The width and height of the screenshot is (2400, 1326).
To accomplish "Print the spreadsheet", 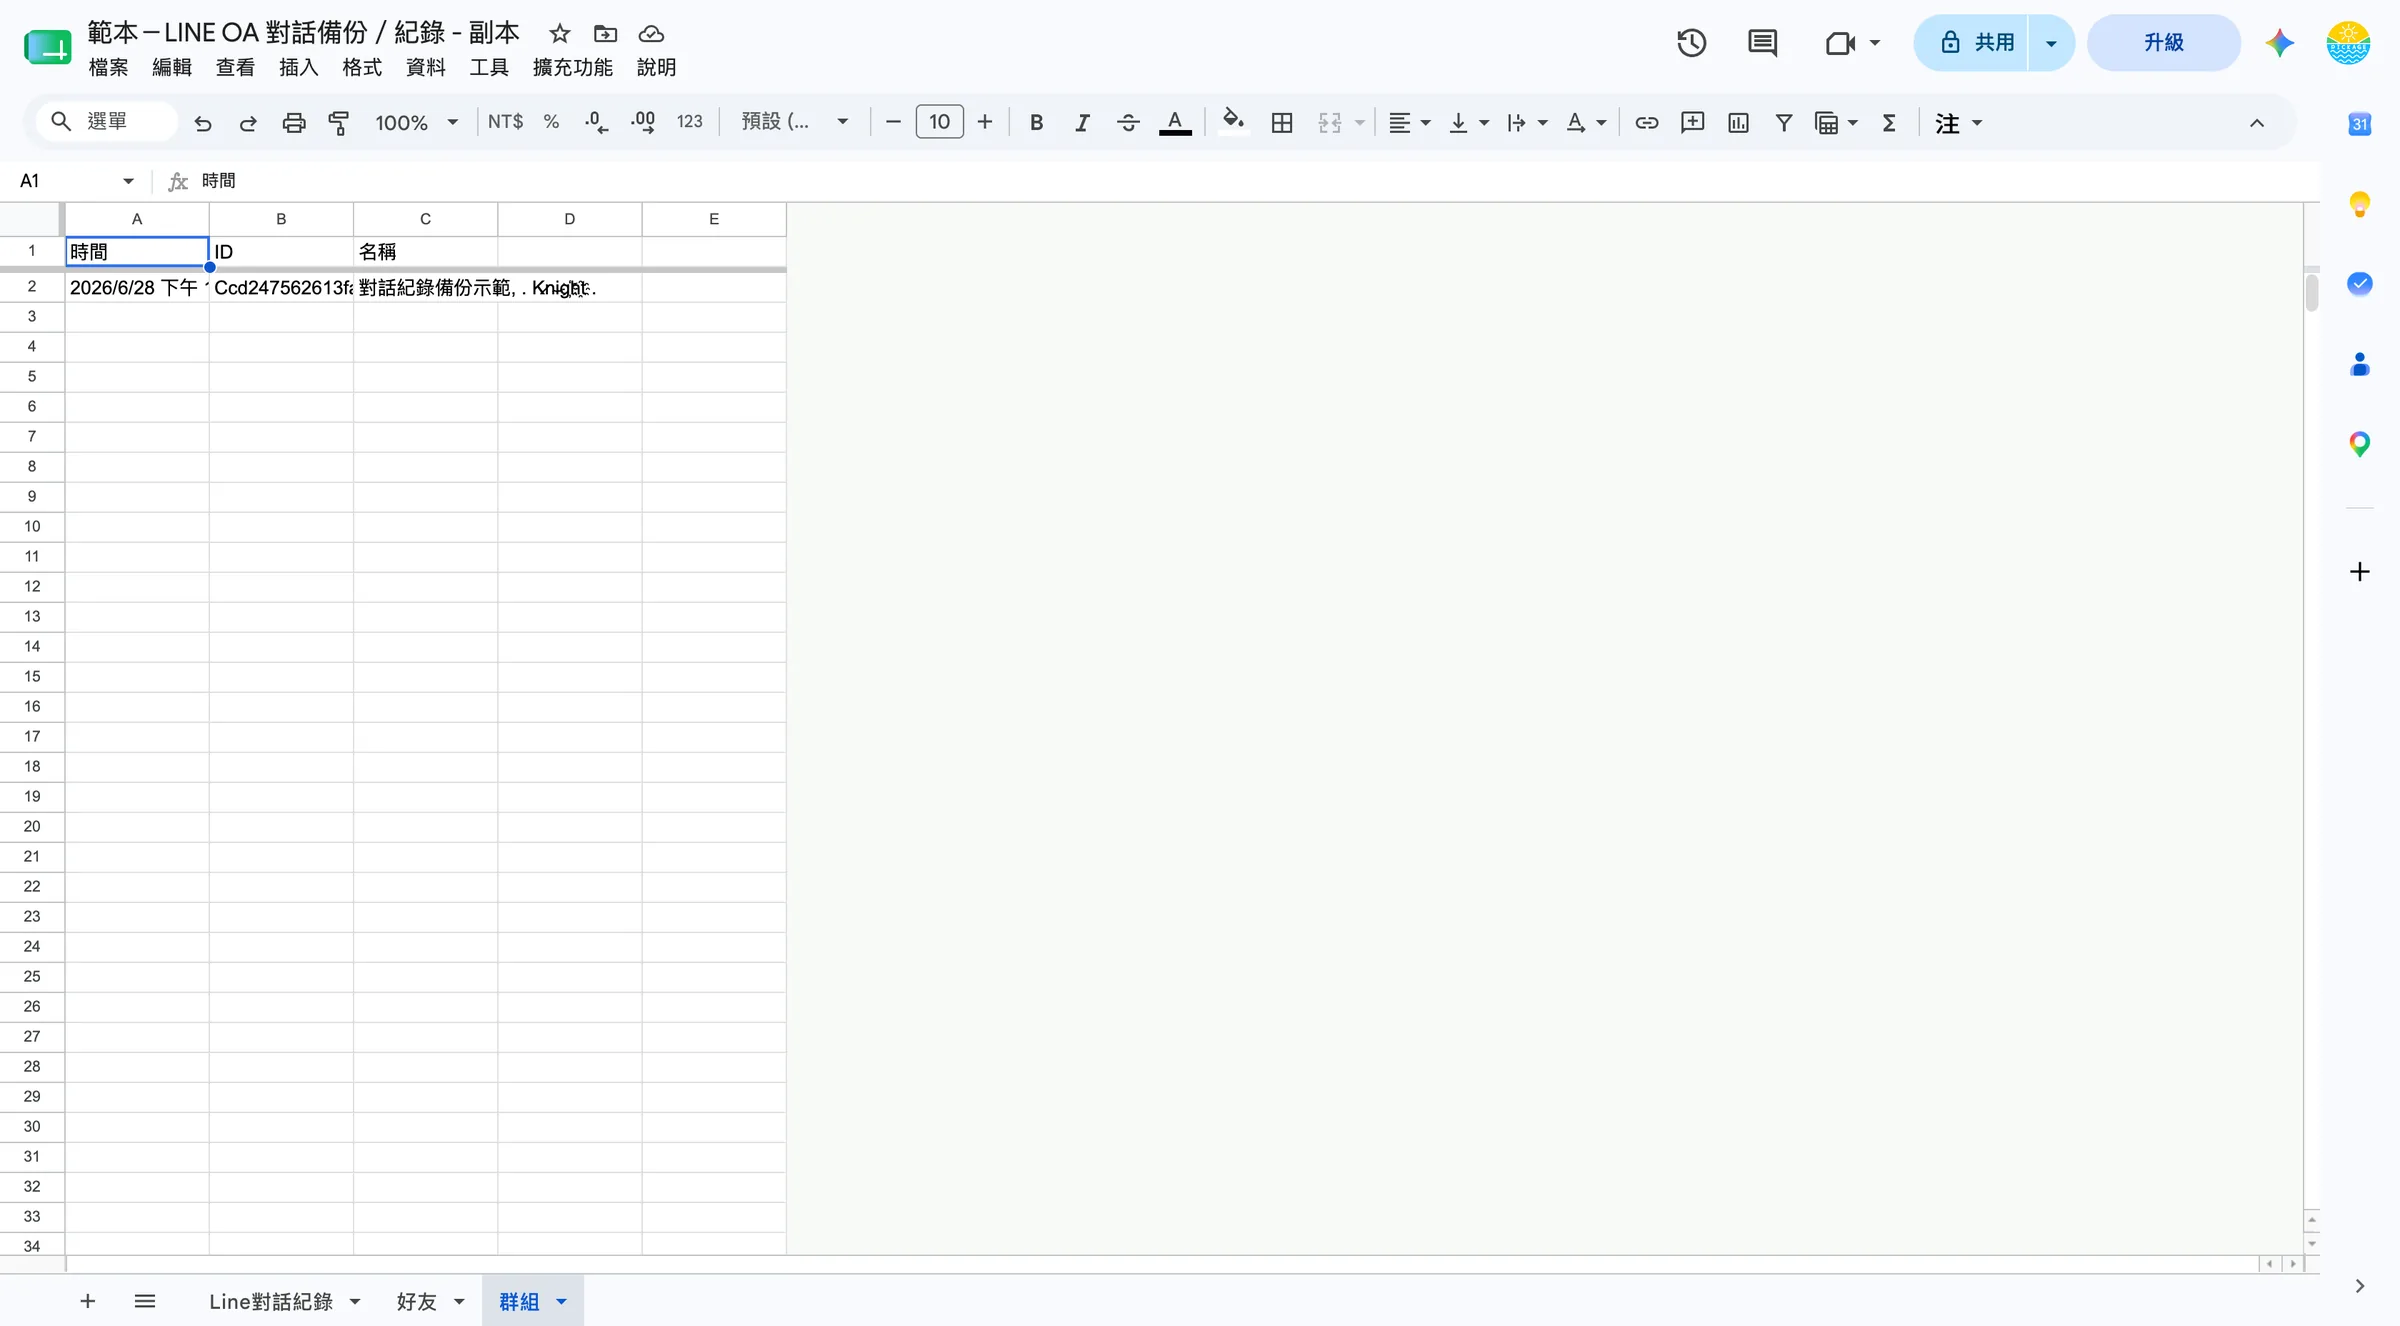I will pos(294,123).
